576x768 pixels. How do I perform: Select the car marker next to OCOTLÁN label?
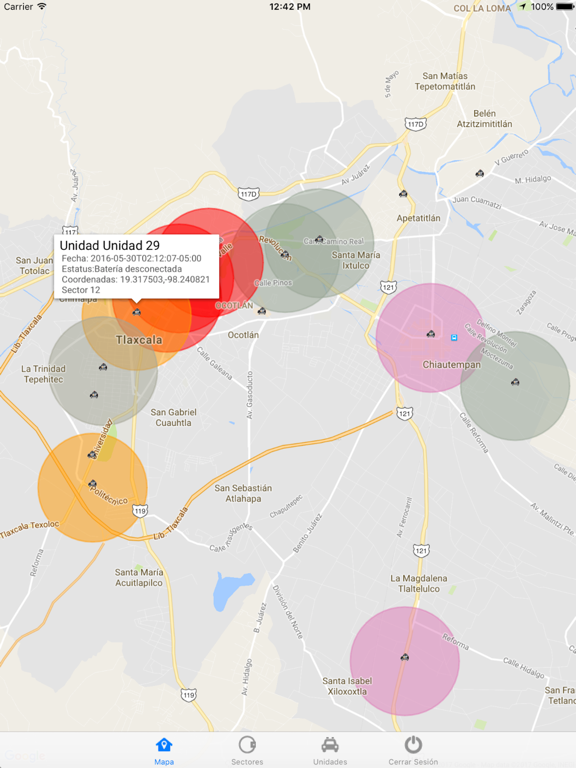[x=262, y=311]
